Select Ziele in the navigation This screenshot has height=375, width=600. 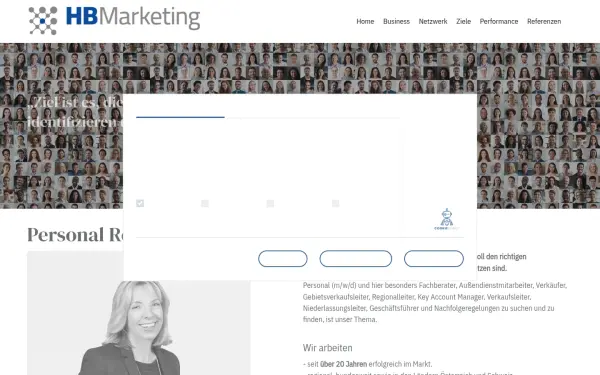pyautogui.click(x=463, y=21)
